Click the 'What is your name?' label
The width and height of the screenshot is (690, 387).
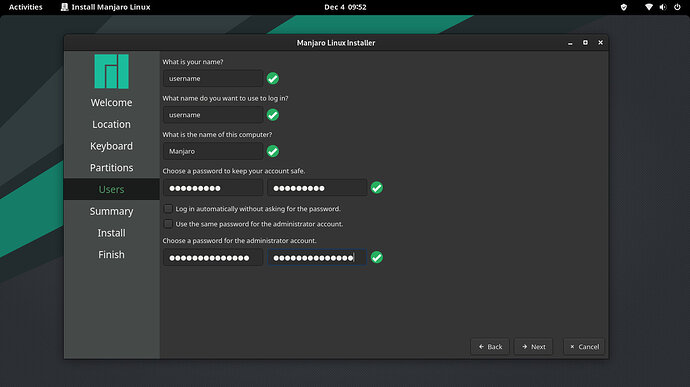[x=193, y=62]
